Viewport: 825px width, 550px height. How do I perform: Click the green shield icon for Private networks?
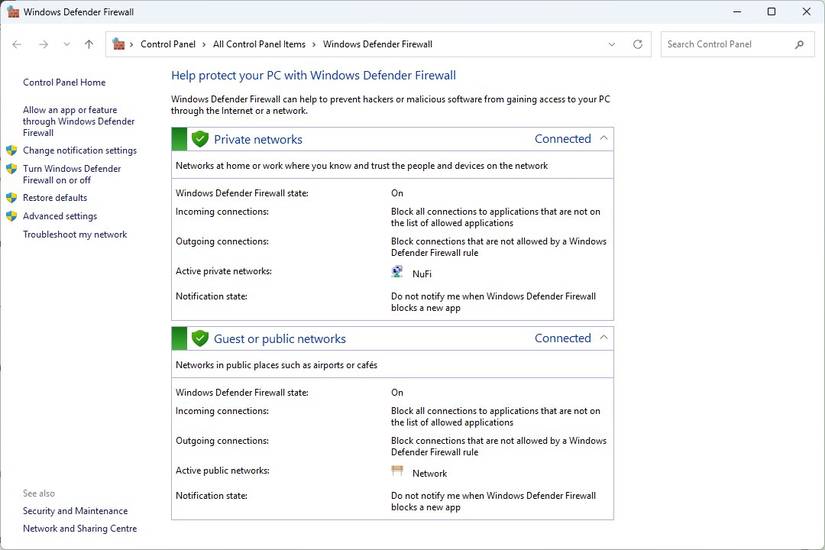point(200,139)
